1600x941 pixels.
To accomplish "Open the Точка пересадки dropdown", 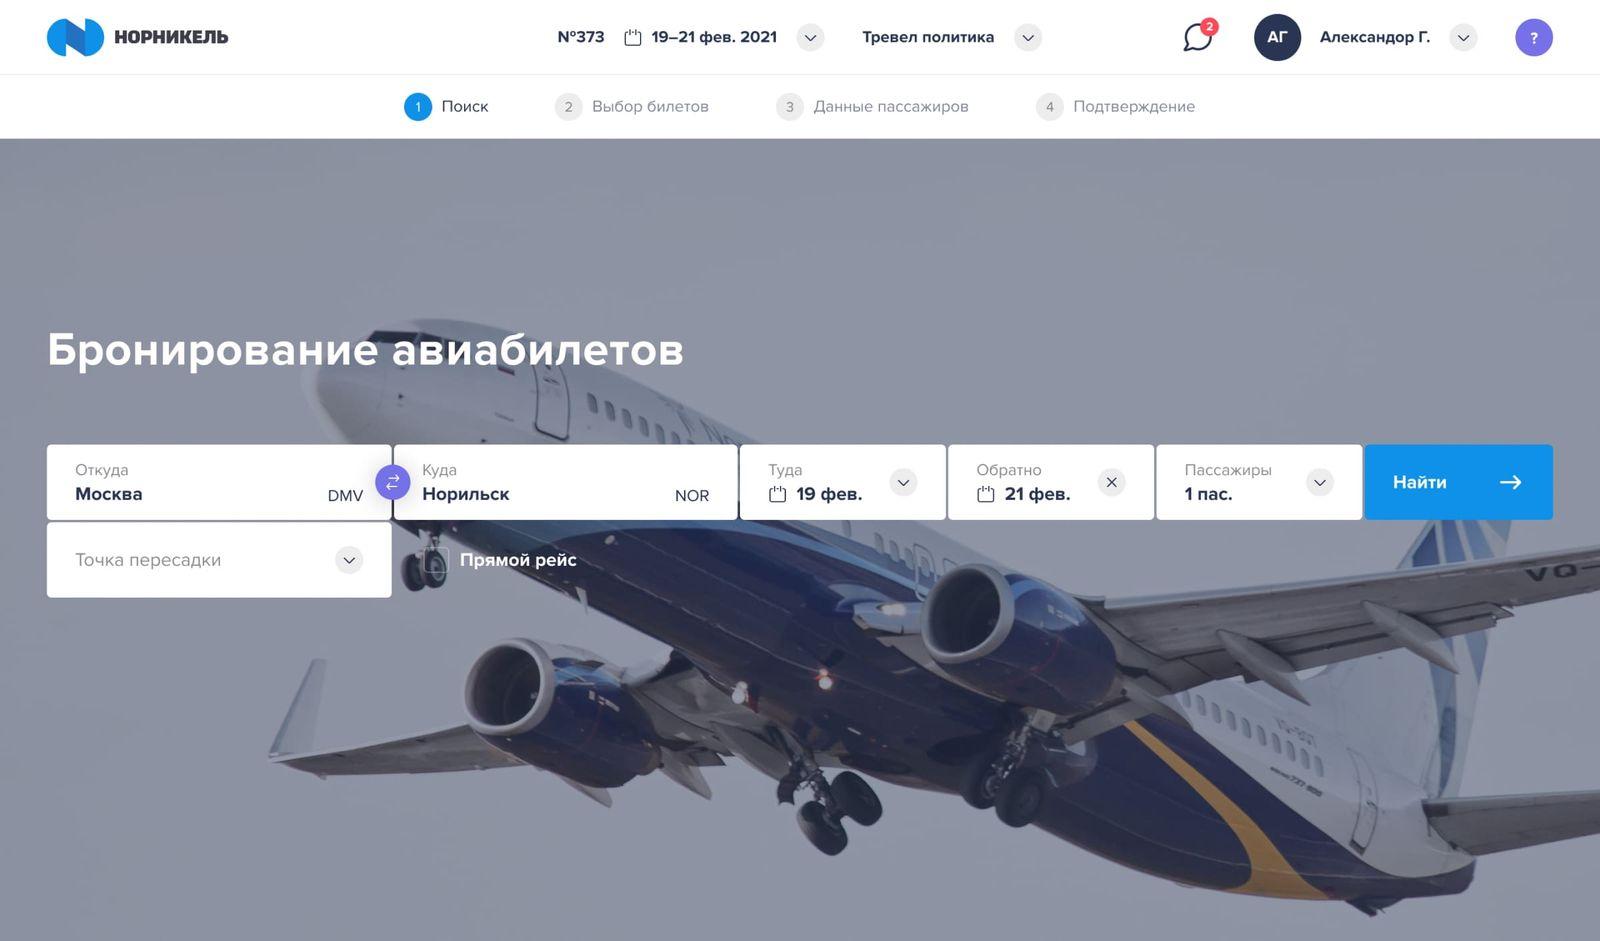I will point(219,560).
